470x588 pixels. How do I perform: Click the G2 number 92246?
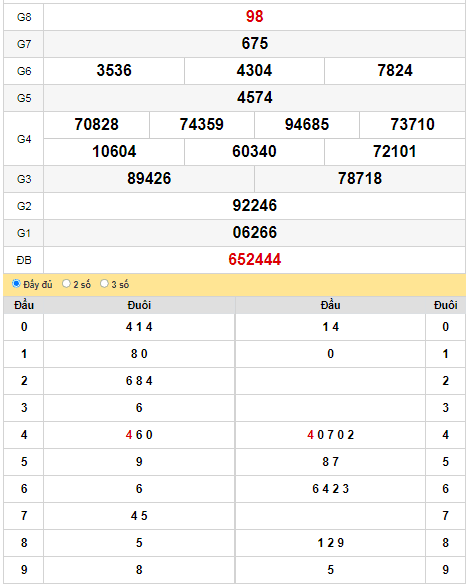point(254,206)
